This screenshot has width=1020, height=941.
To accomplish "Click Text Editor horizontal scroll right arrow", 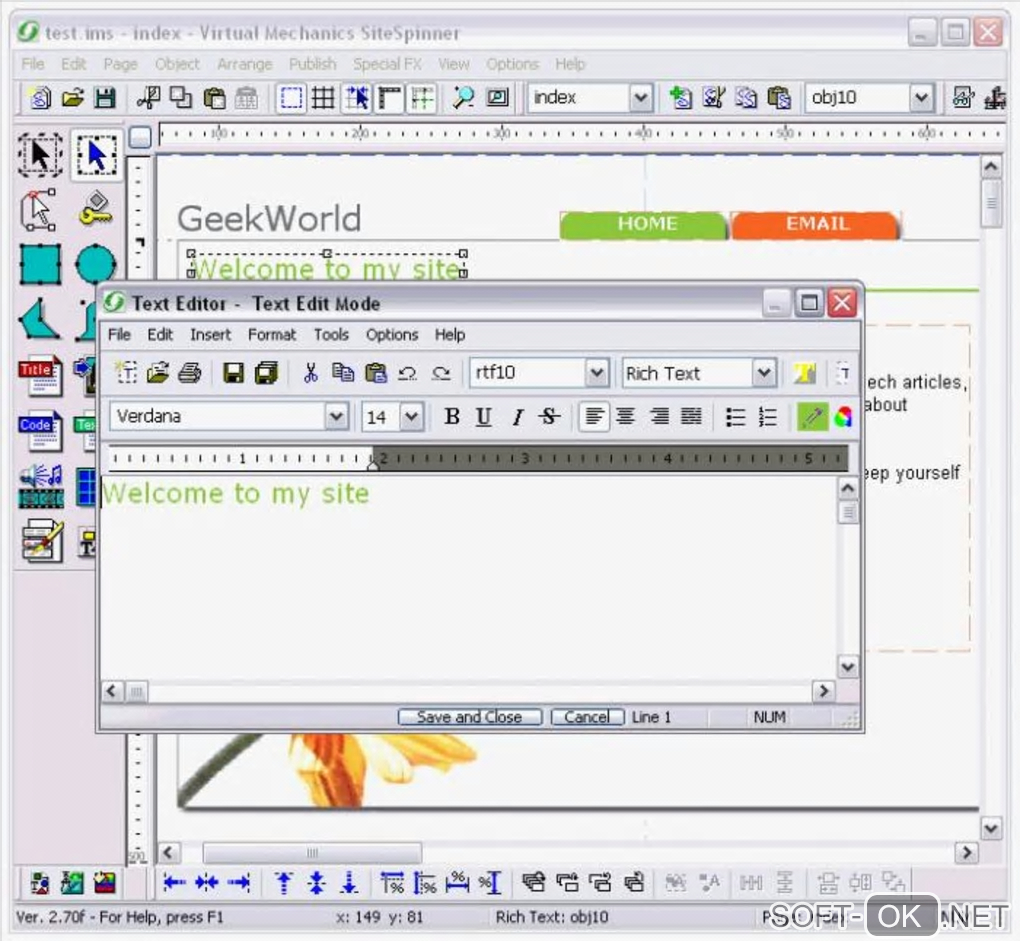I will tap(824, 691).
